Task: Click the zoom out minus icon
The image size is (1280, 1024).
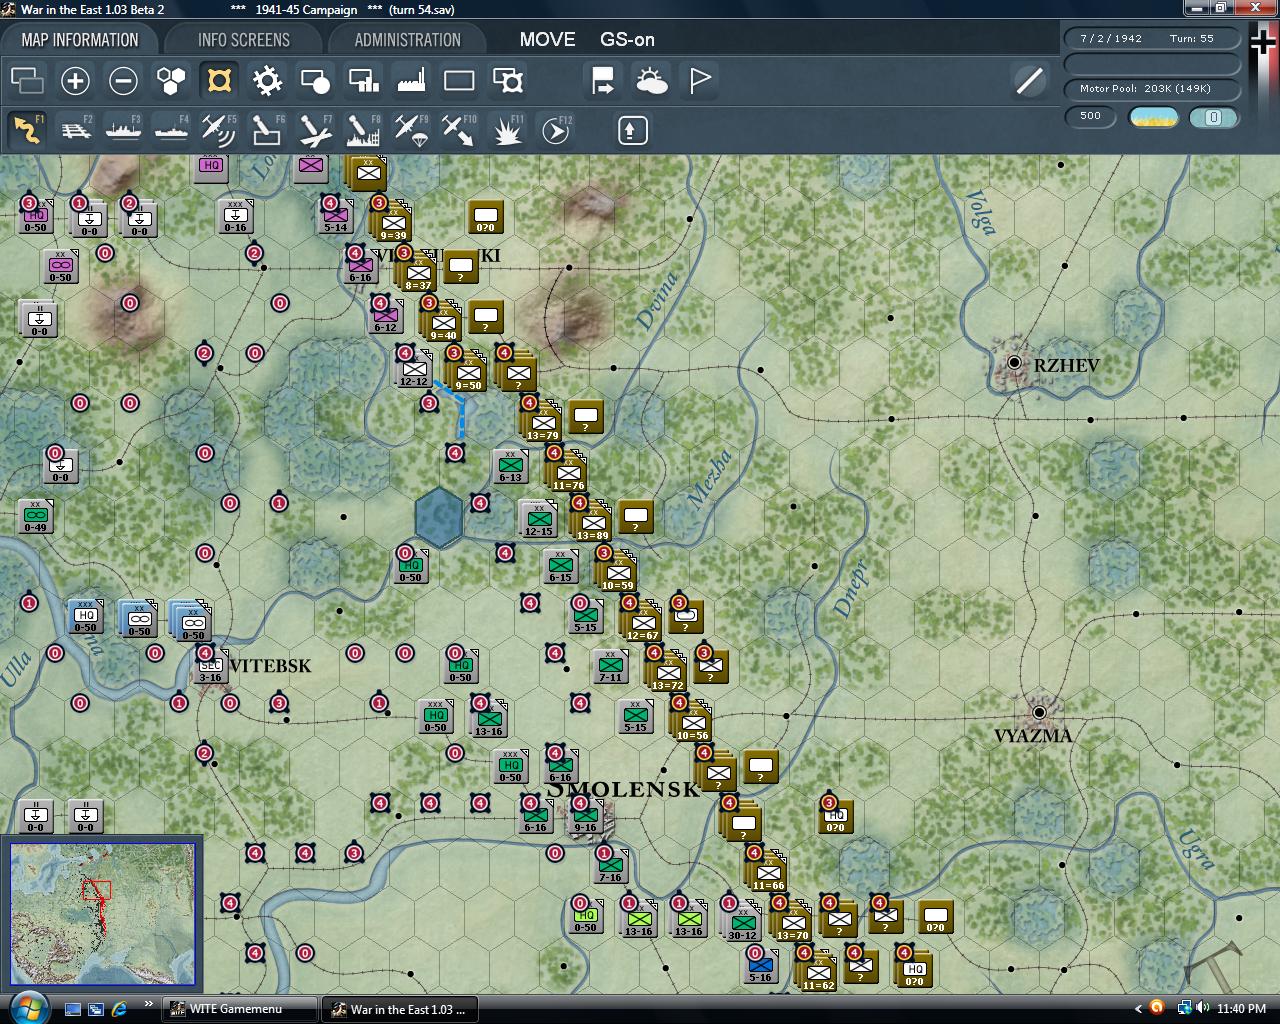Action: pos(123,81)
